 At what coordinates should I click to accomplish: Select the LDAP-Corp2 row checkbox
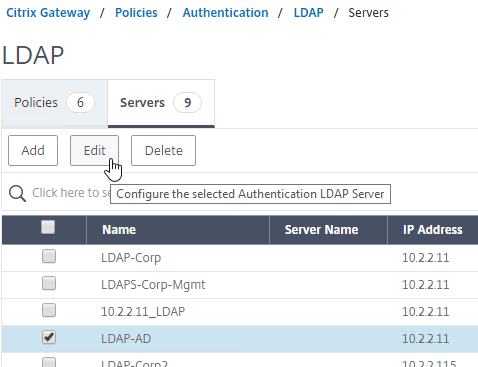click(x=49, y=362)
